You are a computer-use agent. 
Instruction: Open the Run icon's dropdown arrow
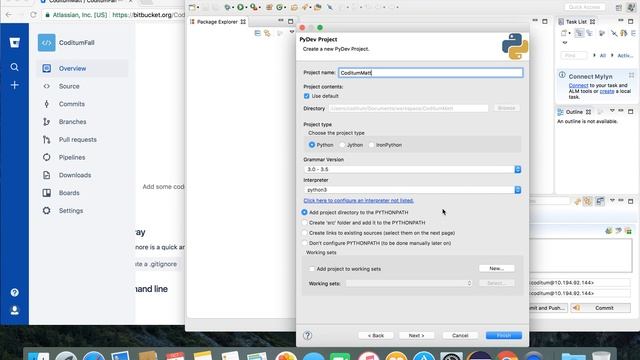pos(246,7)
